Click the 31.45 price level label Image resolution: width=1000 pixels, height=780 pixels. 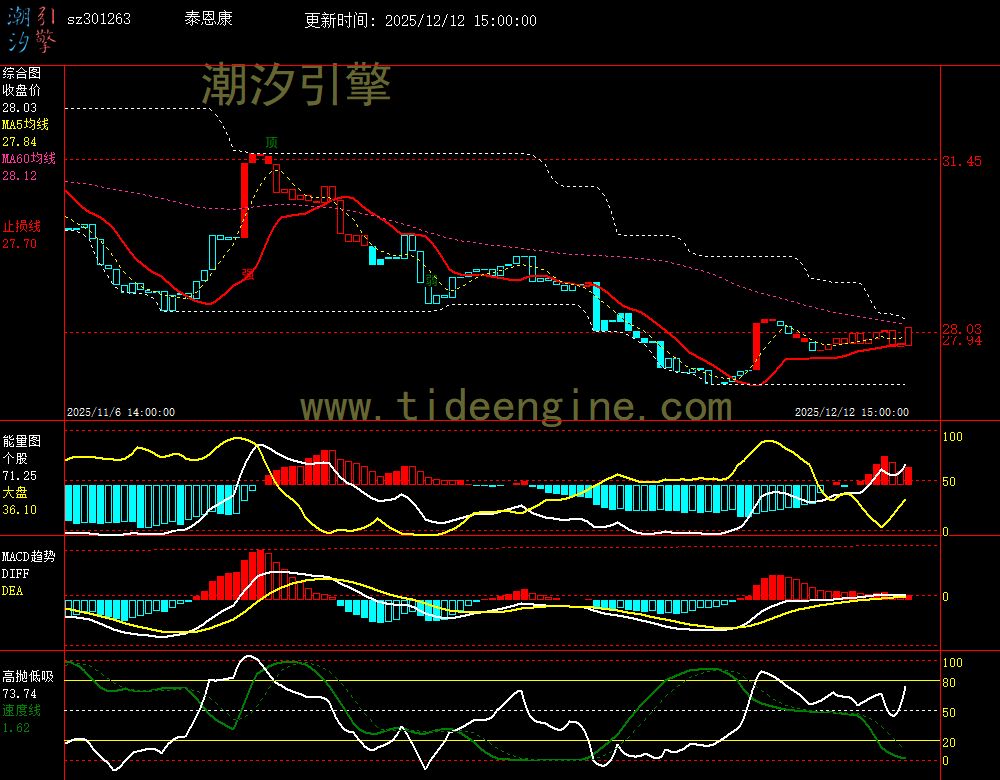961,161
